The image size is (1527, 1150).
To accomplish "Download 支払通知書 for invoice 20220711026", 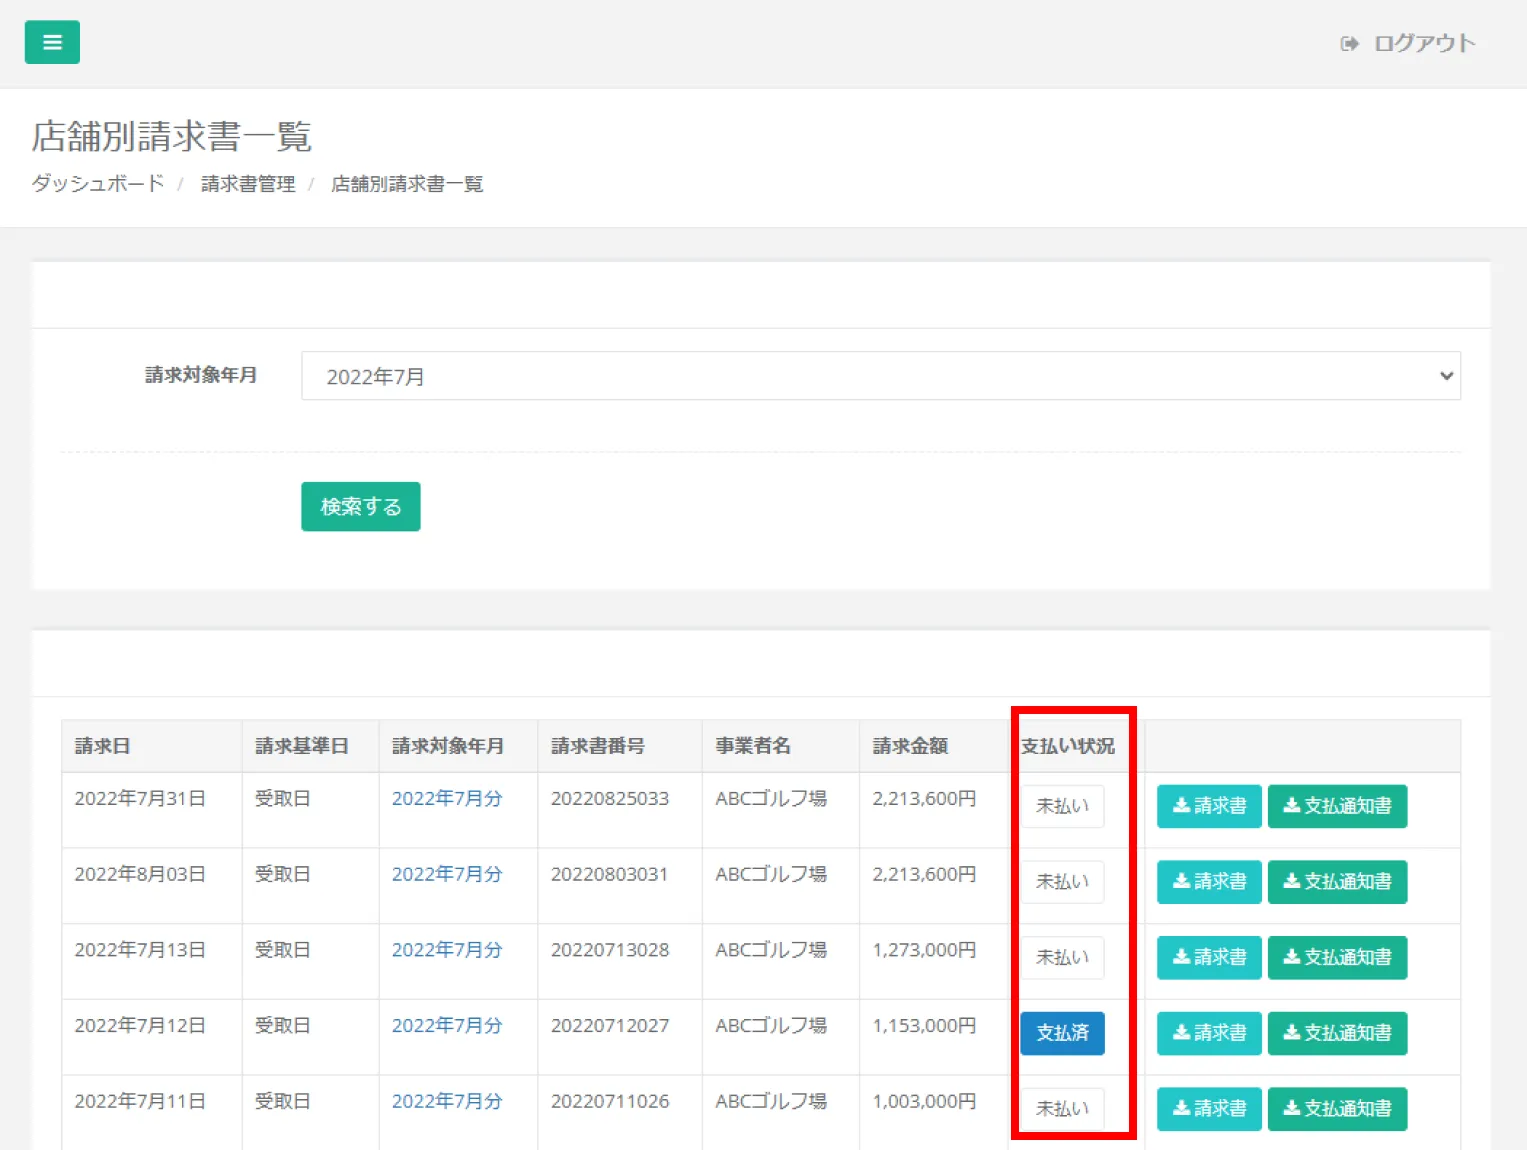I will 1337,1109.
